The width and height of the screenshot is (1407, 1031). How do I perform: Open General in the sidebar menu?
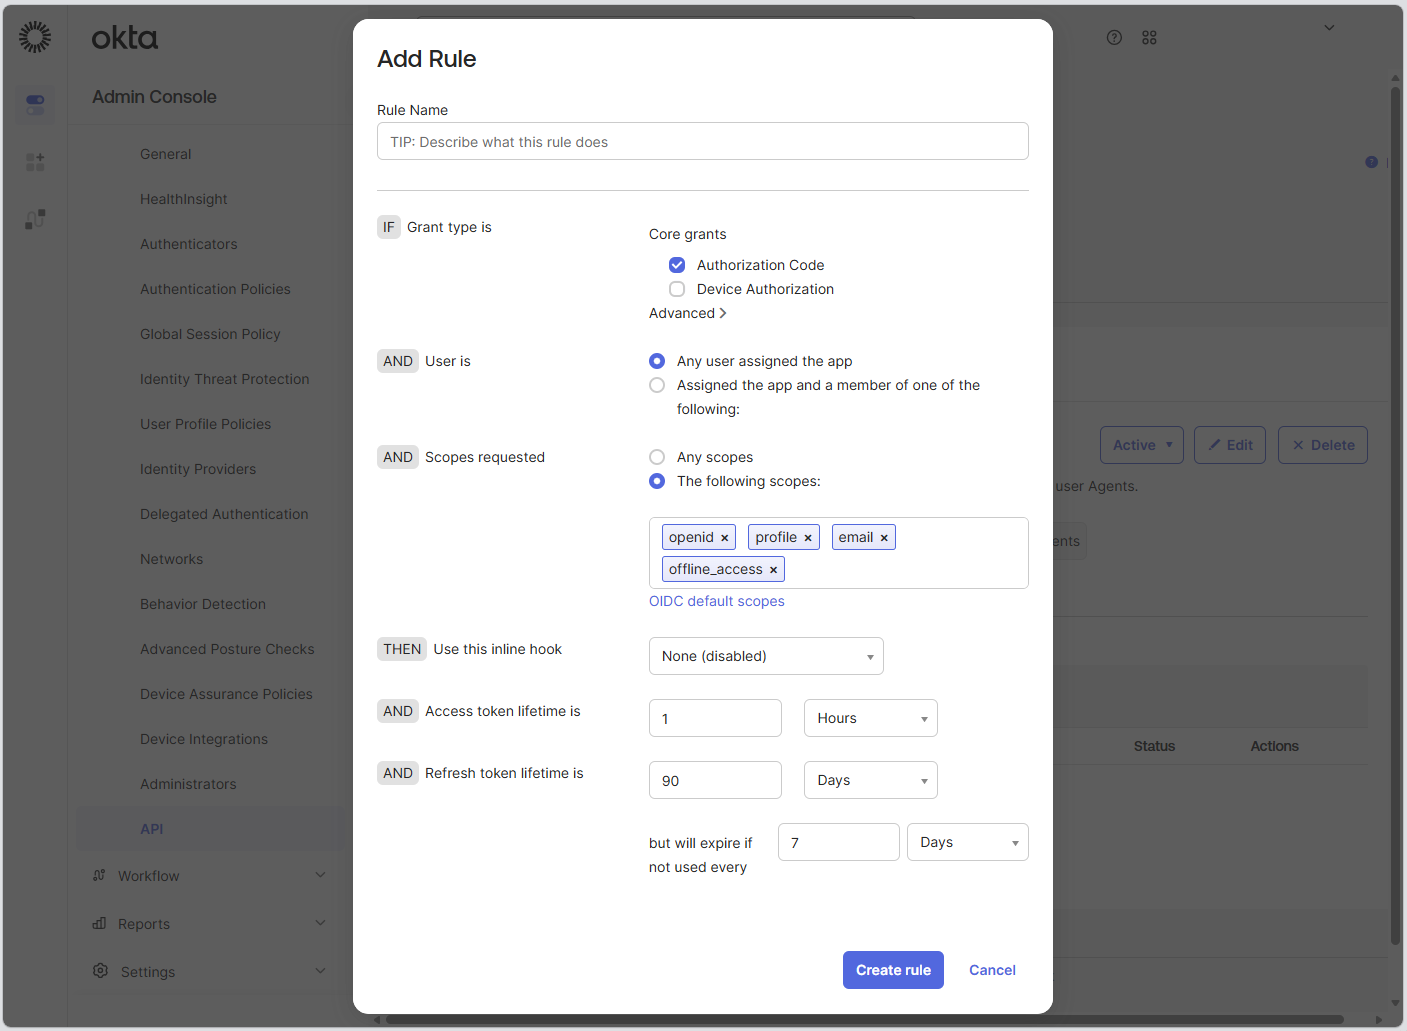pos(166,154)
